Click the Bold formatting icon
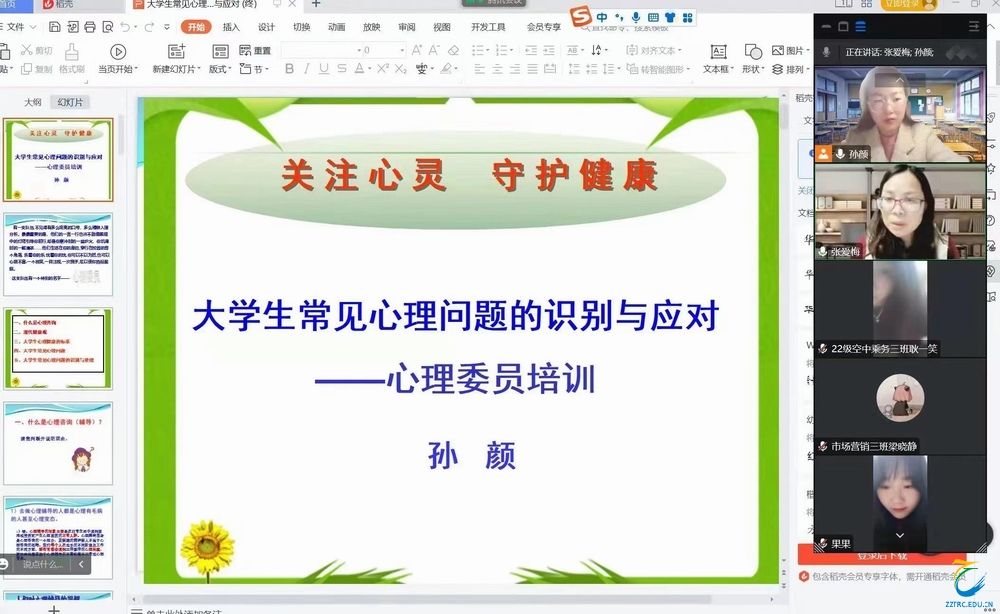1000x614 pixels. (289, 69)
